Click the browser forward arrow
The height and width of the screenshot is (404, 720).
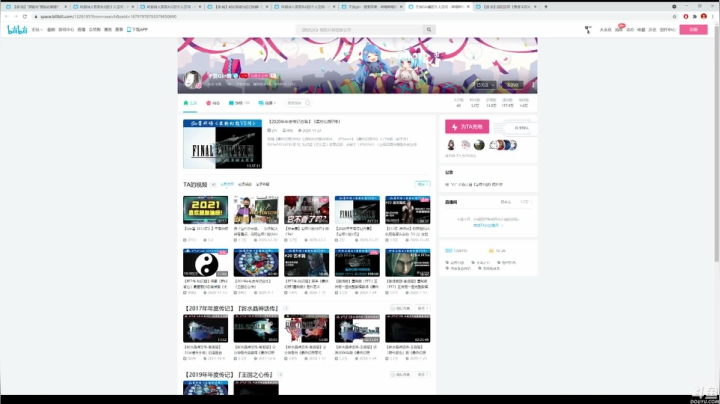(x=15, y=17)
